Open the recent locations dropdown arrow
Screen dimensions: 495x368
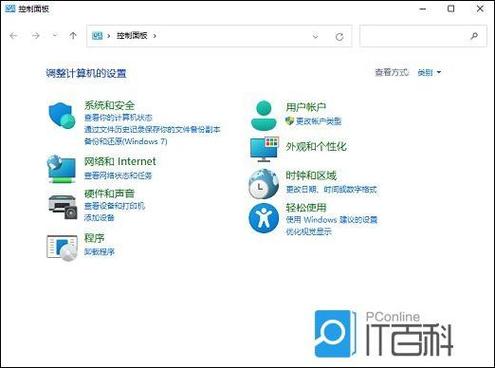click(55, 35)
